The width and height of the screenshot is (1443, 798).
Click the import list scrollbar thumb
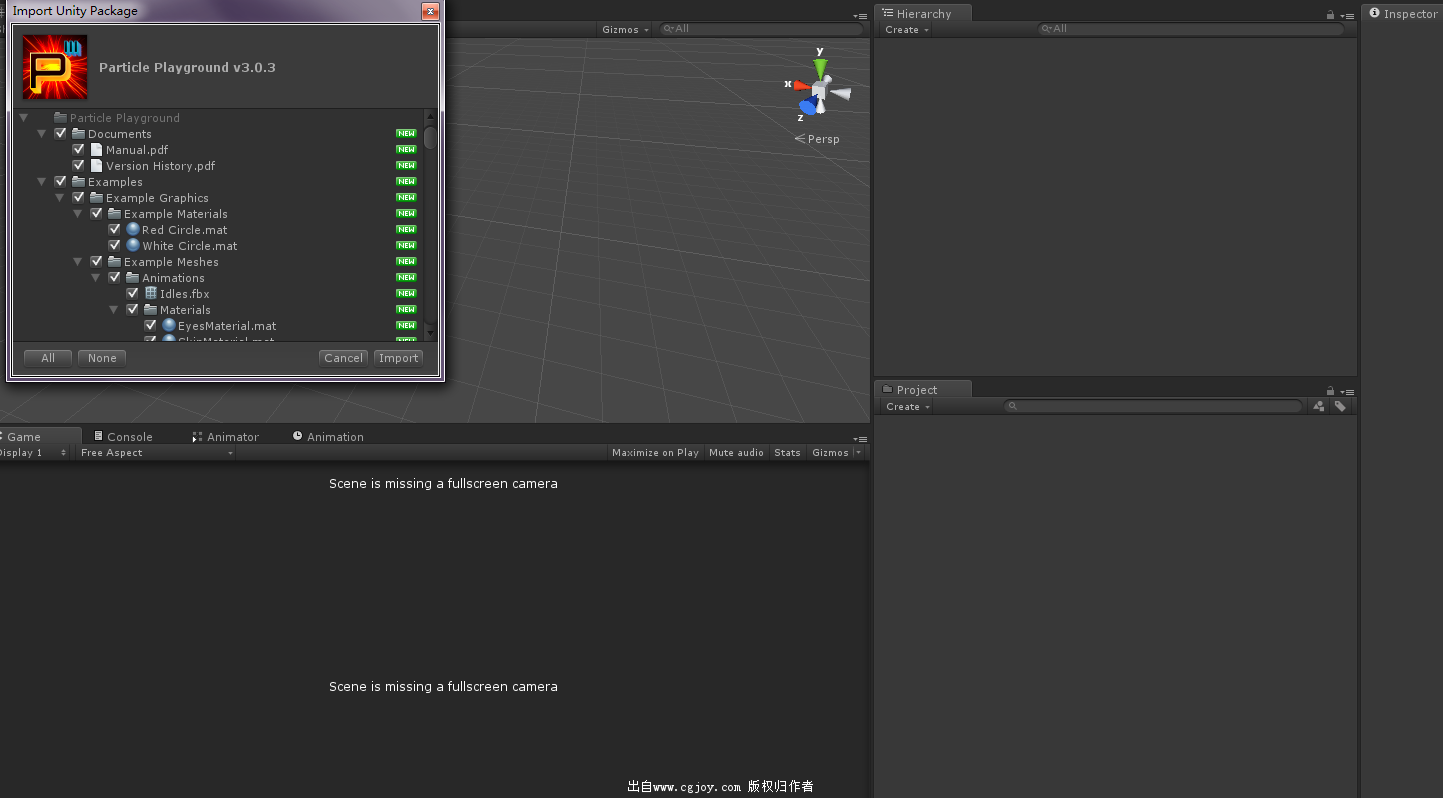pyautogui.click(x=430, y=136)
